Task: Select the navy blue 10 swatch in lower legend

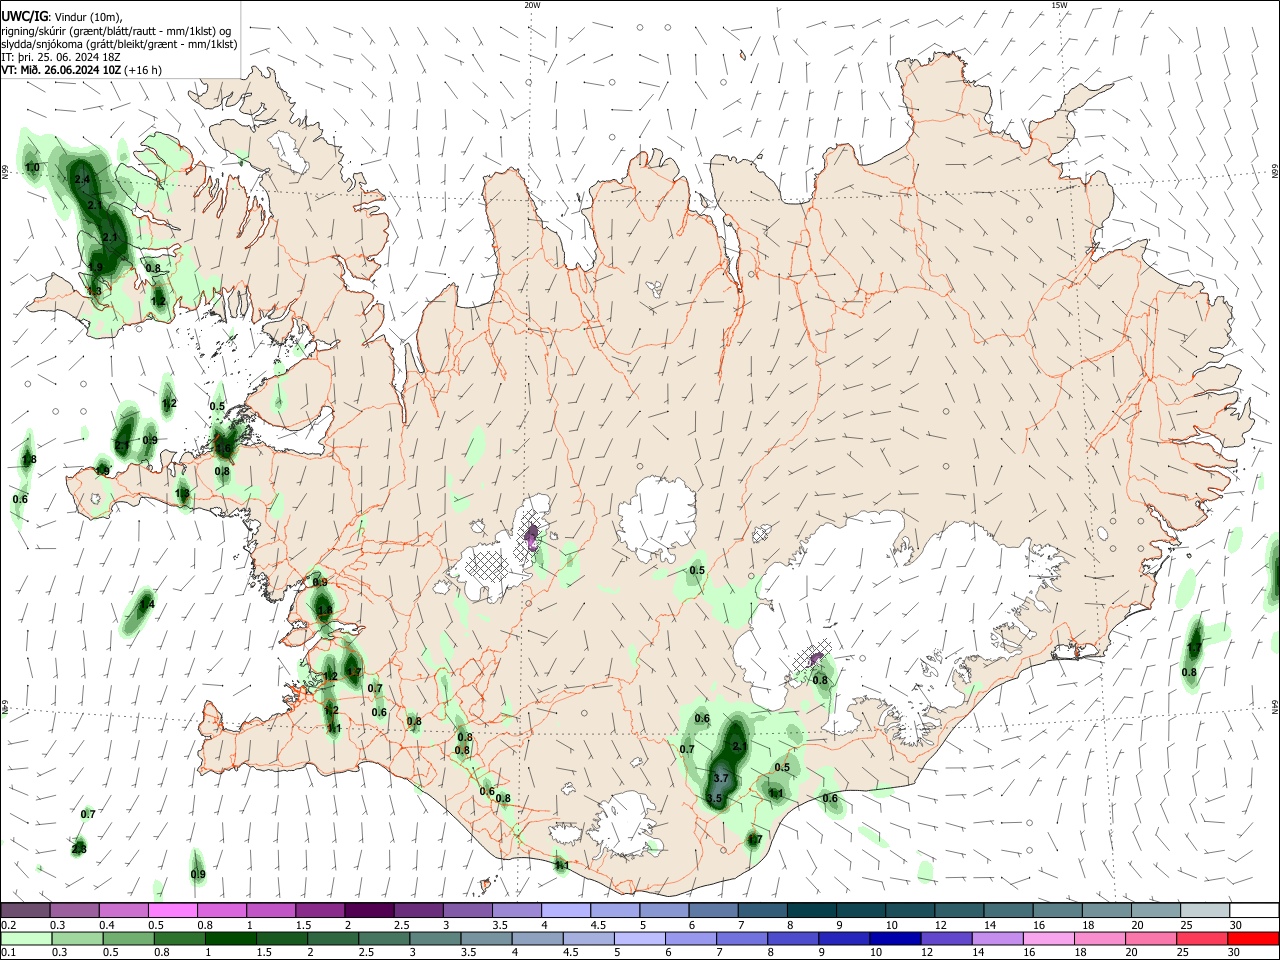Action: [895, 938]
